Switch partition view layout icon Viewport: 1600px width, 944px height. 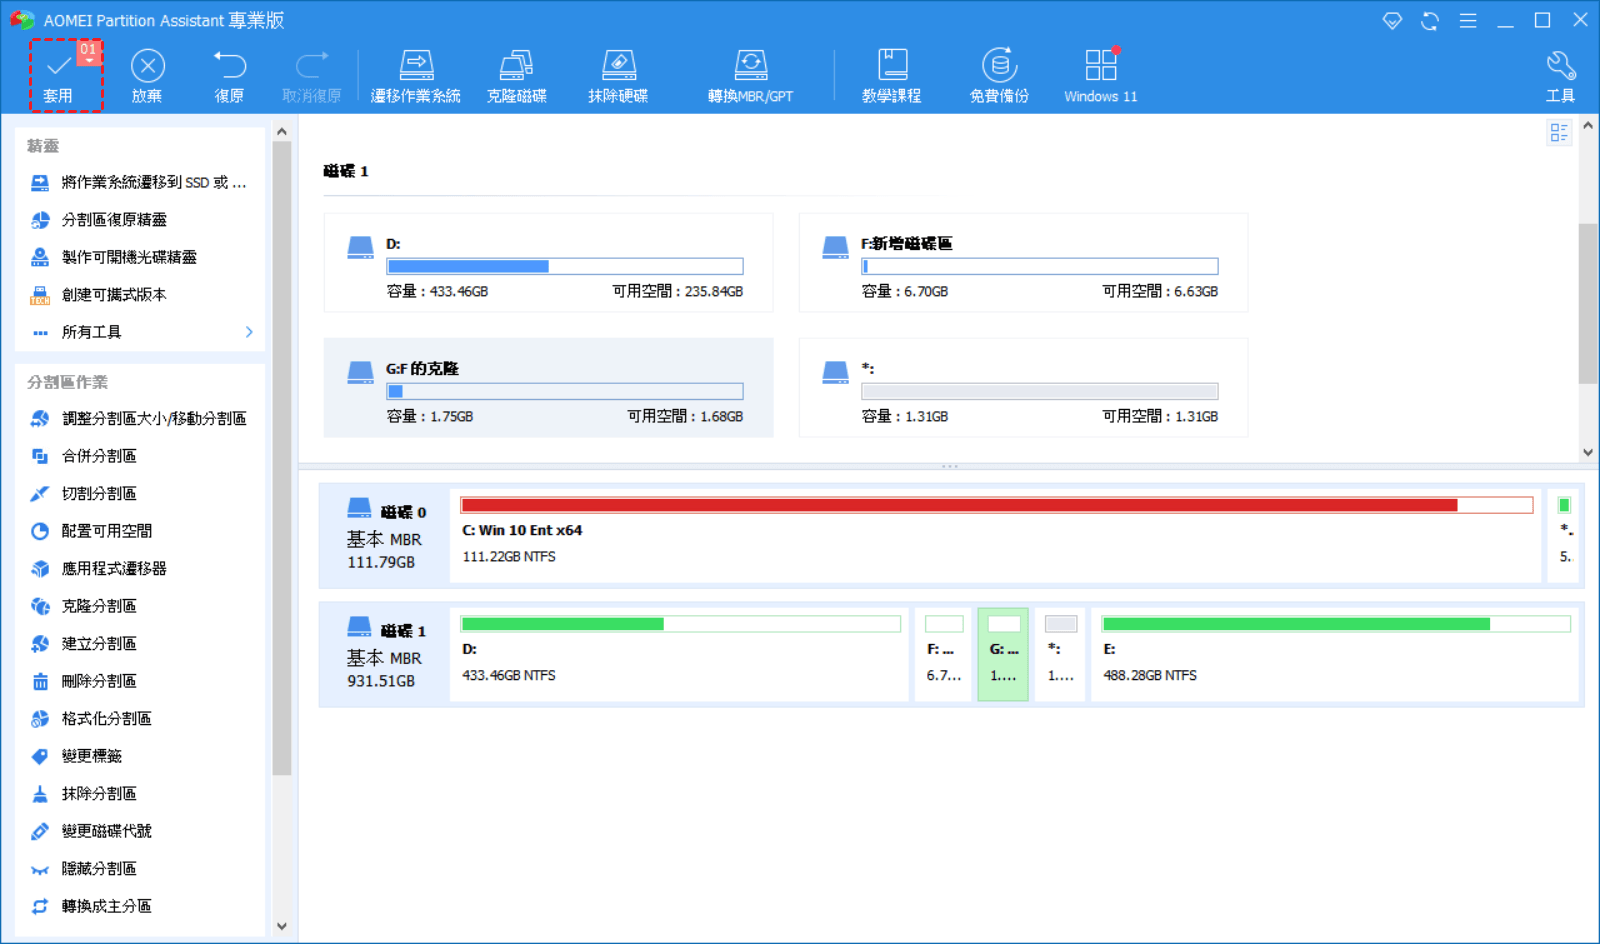(1559, 133)
